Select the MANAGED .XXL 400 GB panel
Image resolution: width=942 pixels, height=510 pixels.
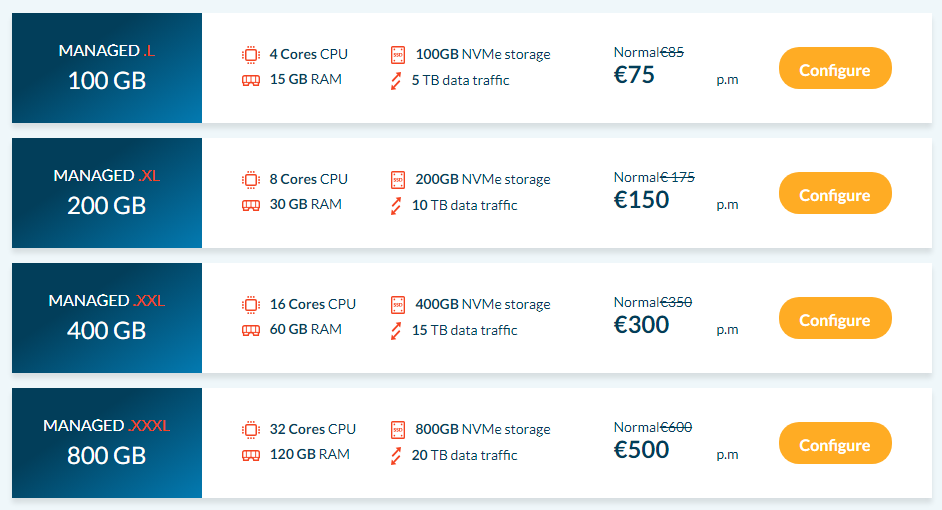pyautogui.click(x=107, y=318)
